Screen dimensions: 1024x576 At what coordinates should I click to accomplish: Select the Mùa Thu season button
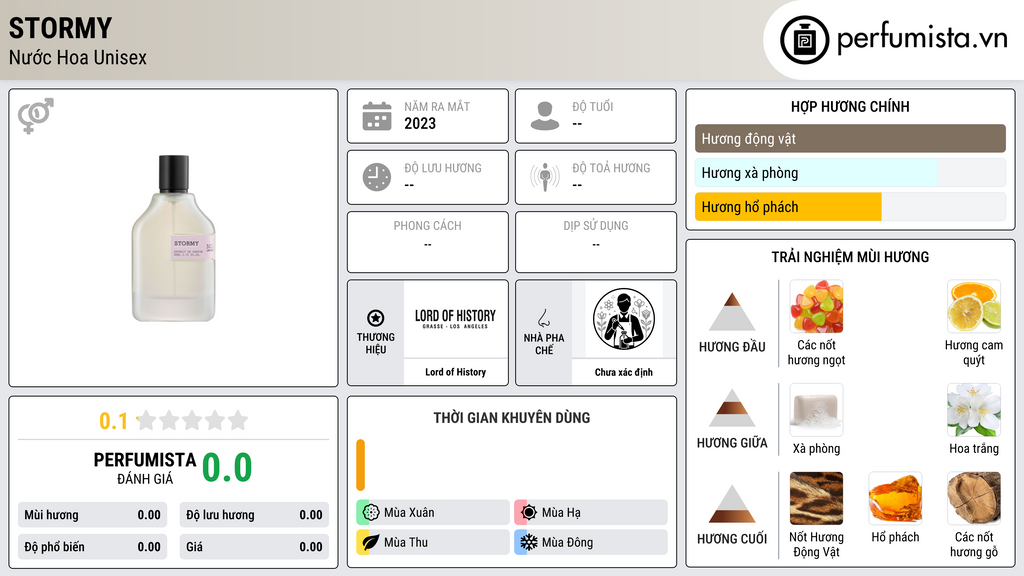tap(433, 542)
